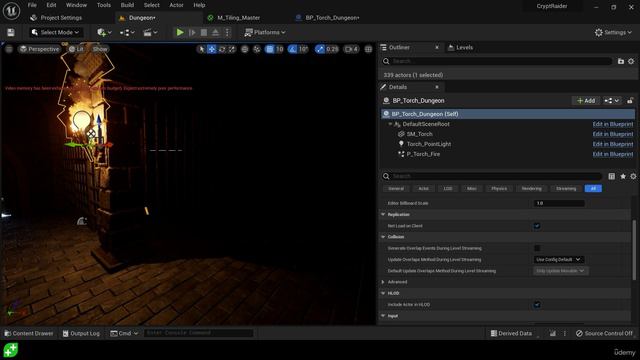Open the viewport Show flags menu
This screenshot has height=360, width=640.
point(100,49)
